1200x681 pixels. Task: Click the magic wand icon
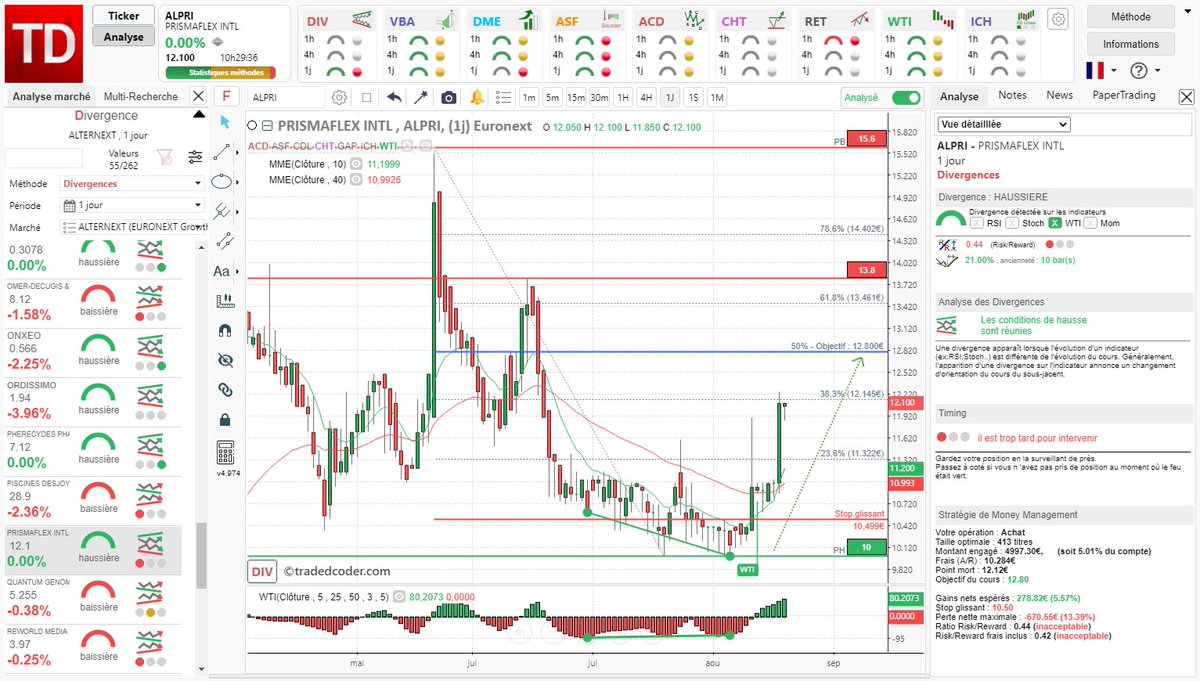pyautogui.click(x=421, y=97)
